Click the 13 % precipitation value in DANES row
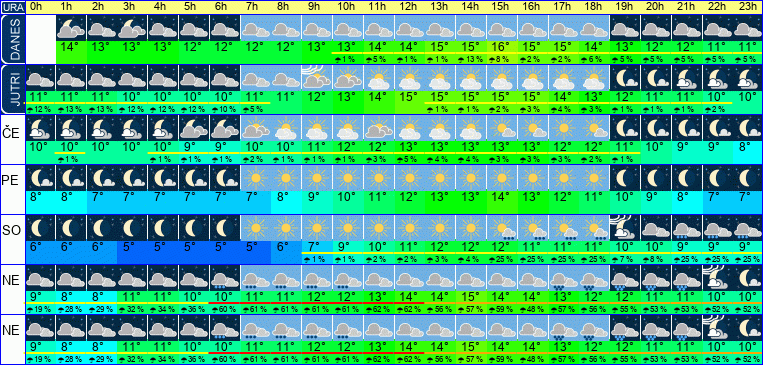The height and width of the screenshot is (365, 763). (x=471, y=60)
